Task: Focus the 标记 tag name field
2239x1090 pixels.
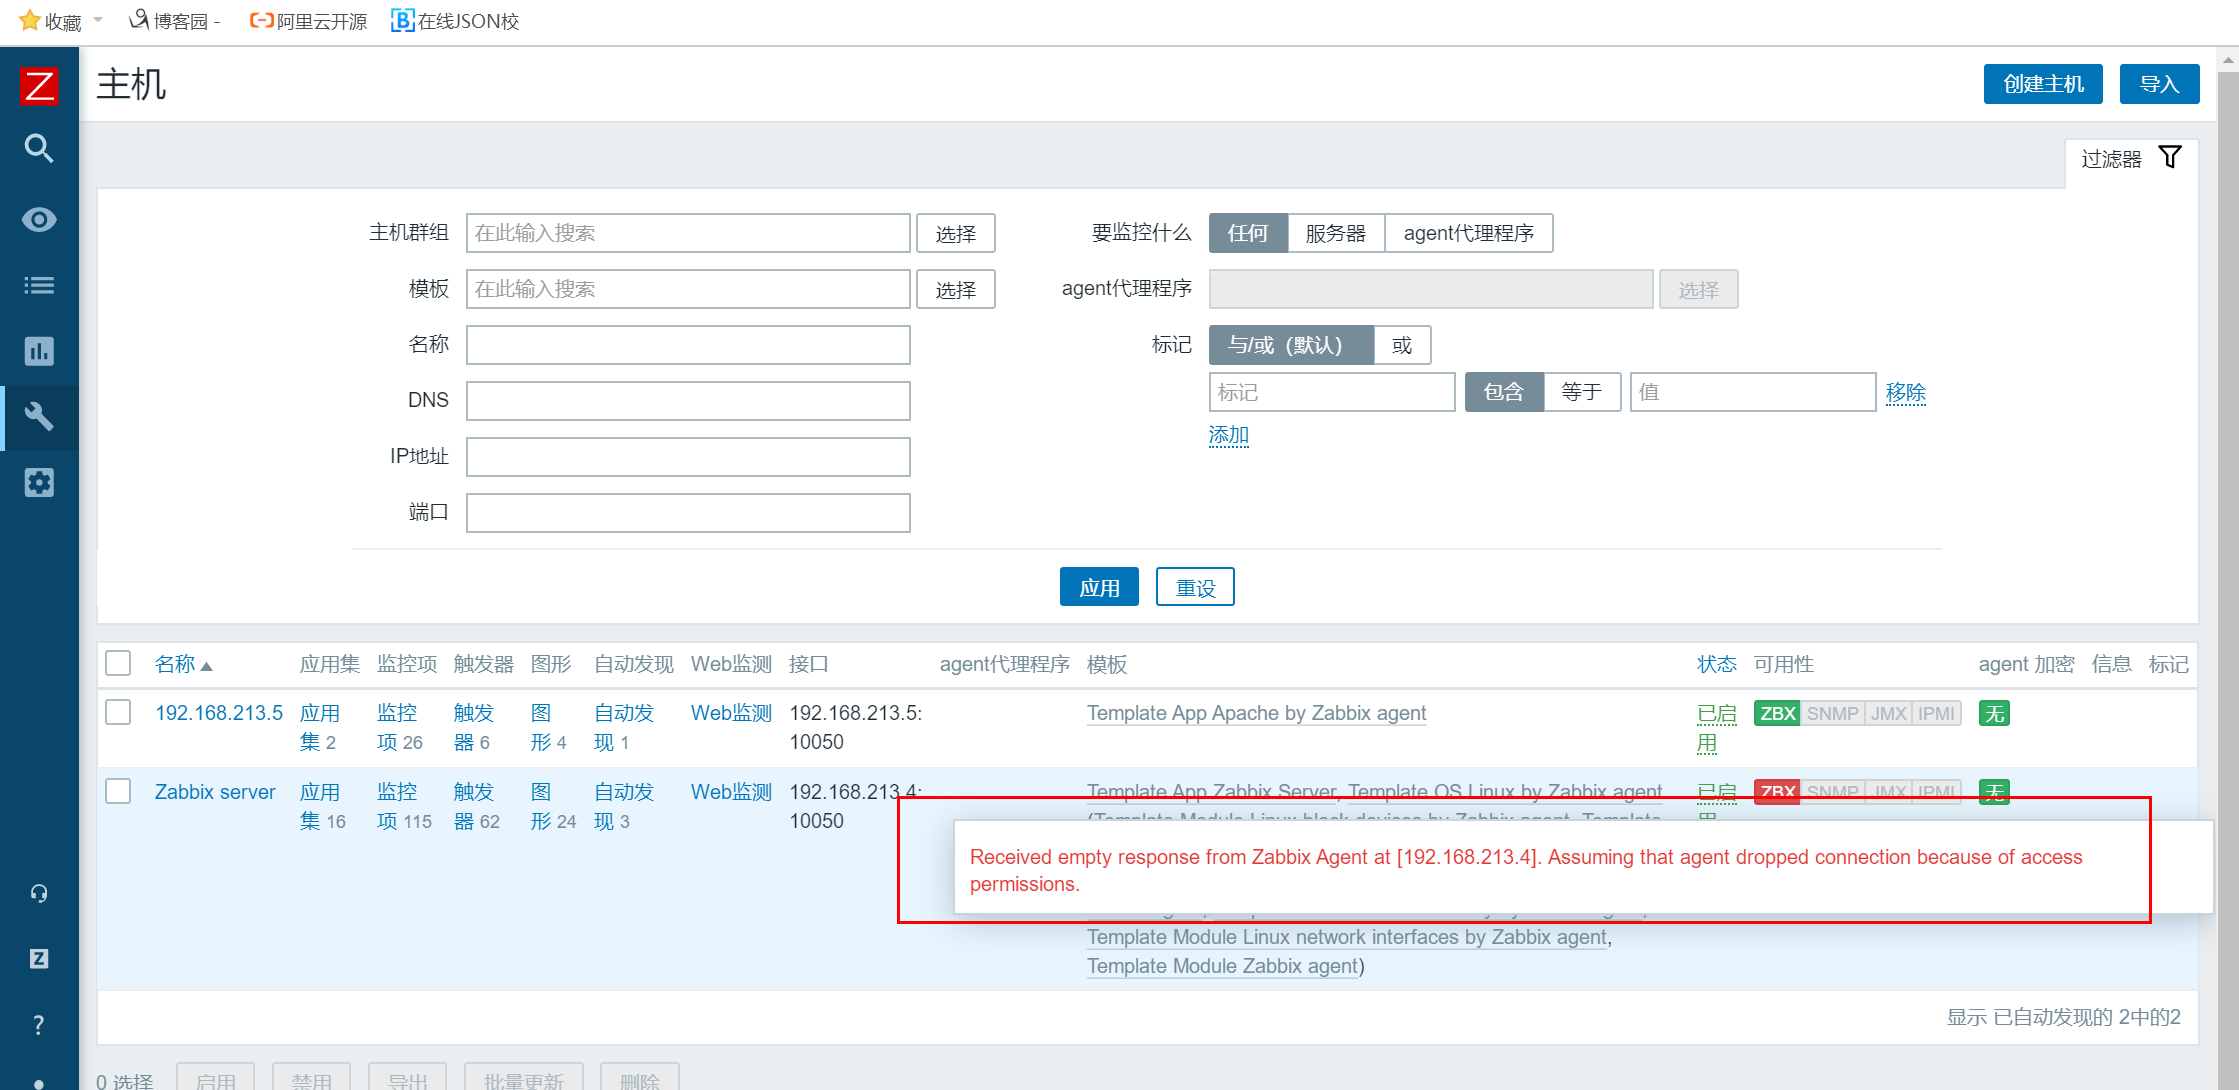Action: tap(1332, 392)
